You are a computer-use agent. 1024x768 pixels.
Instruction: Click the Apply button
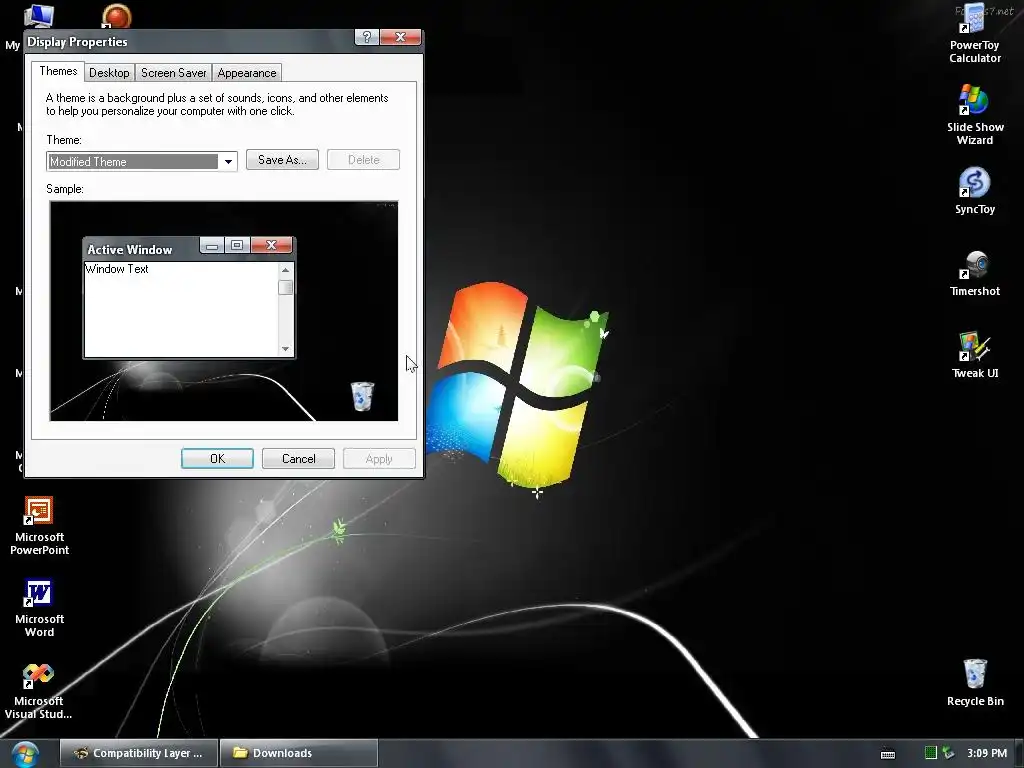tap(379, 458)
